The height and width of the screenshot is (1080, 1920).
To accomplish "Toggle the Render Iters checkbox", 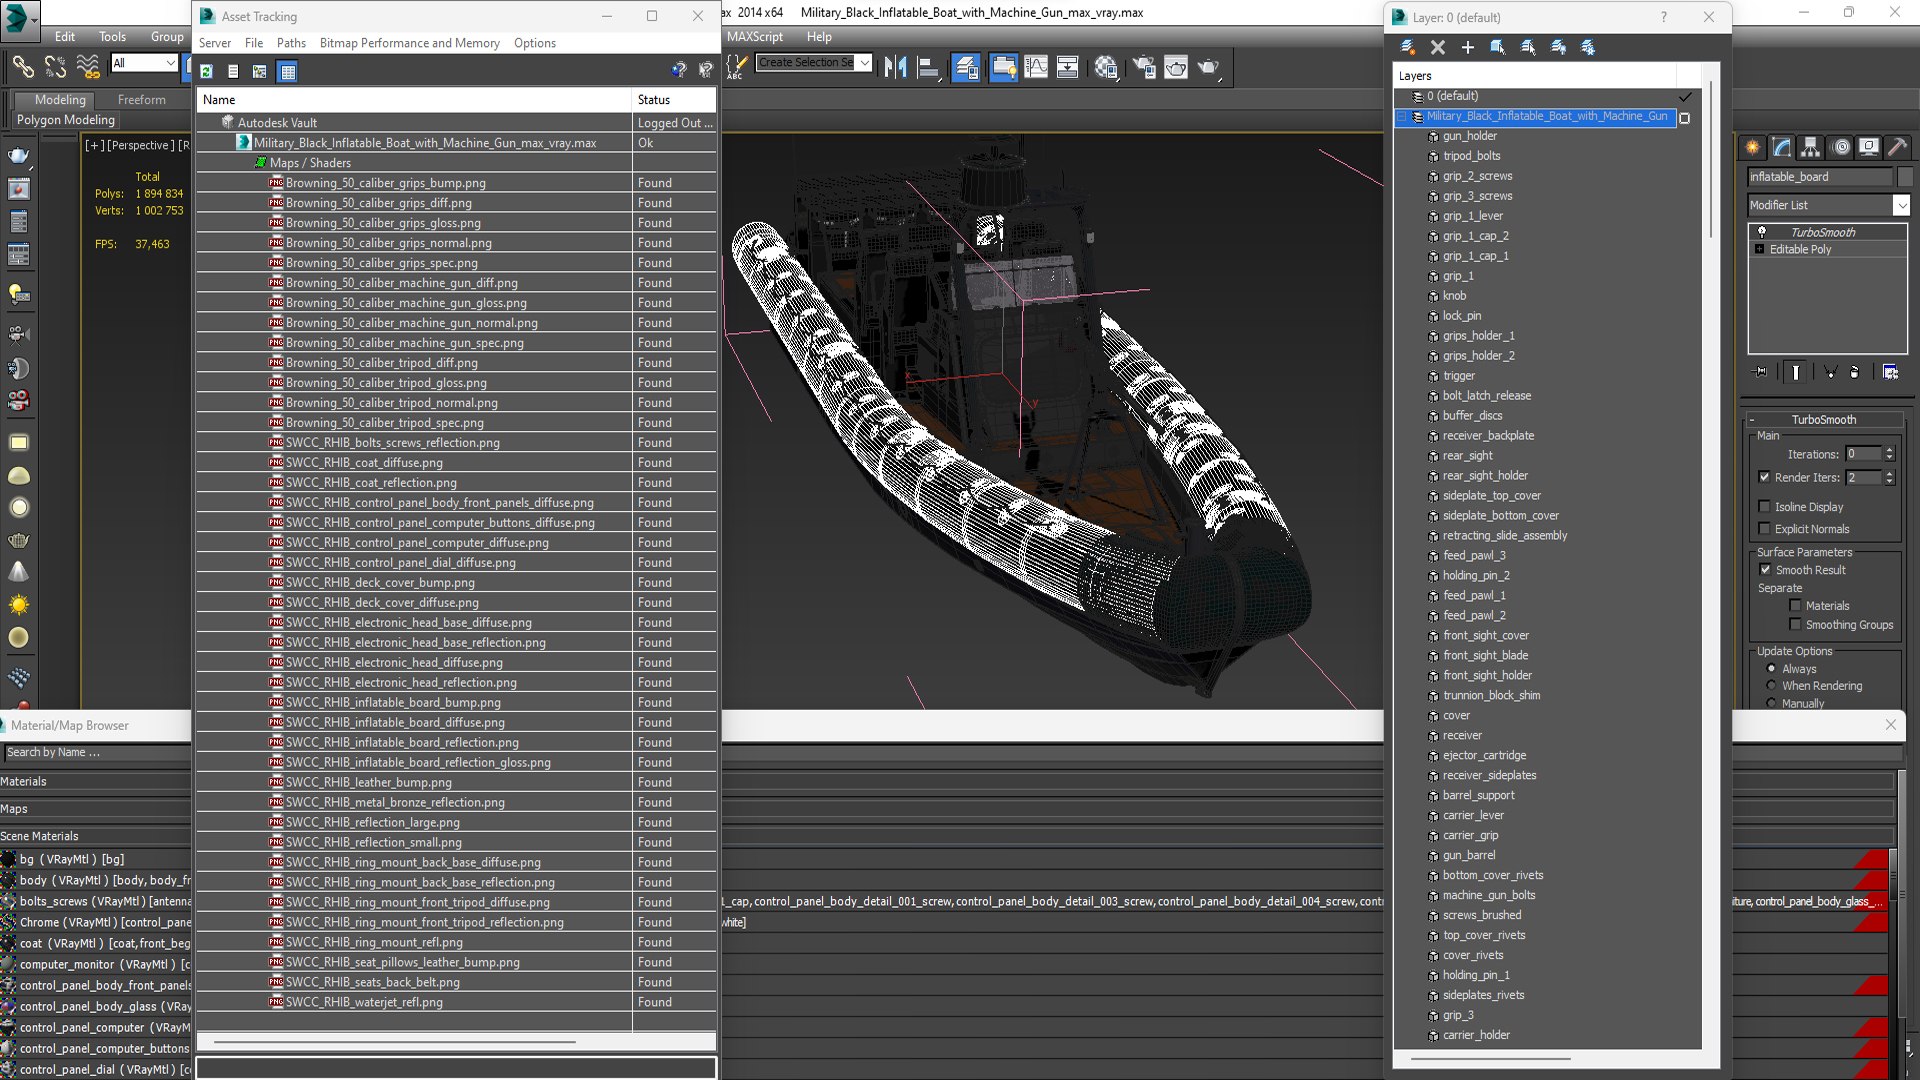I will coord(1765,477).
